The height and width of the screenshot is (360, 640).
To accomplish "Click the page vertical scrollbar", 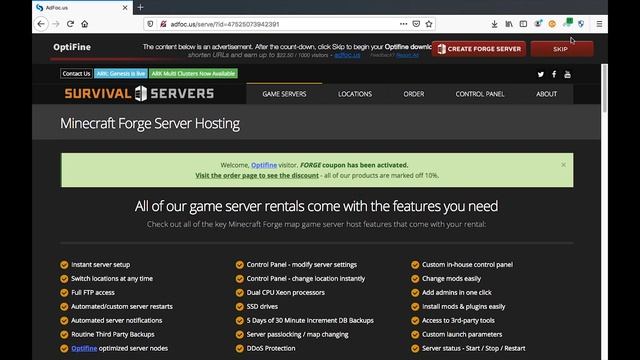I will (x=604, y=88).
